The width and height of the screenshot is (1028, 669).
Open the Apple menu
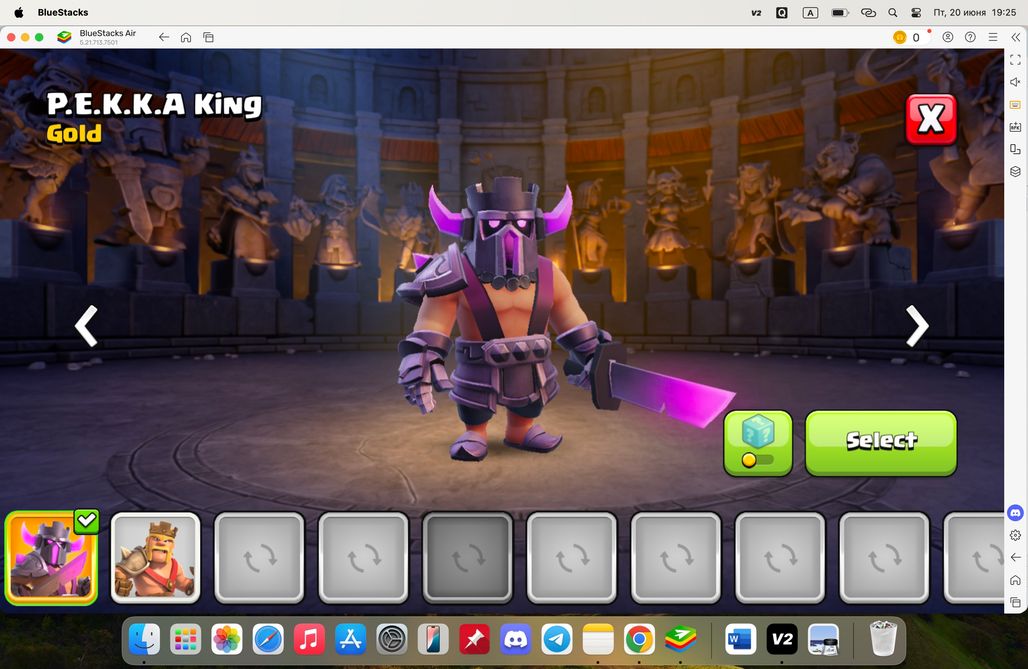(x=19, y=12)
